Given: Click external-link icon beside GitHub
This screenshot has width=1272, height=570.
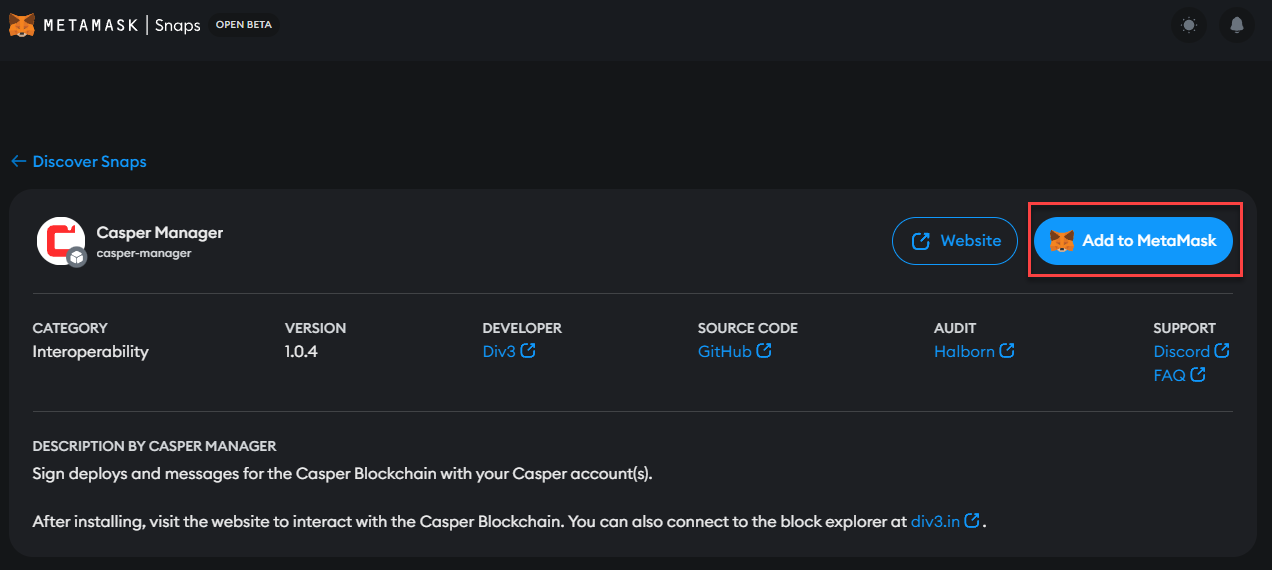Looking at the screenshot, I should [764, 351].
